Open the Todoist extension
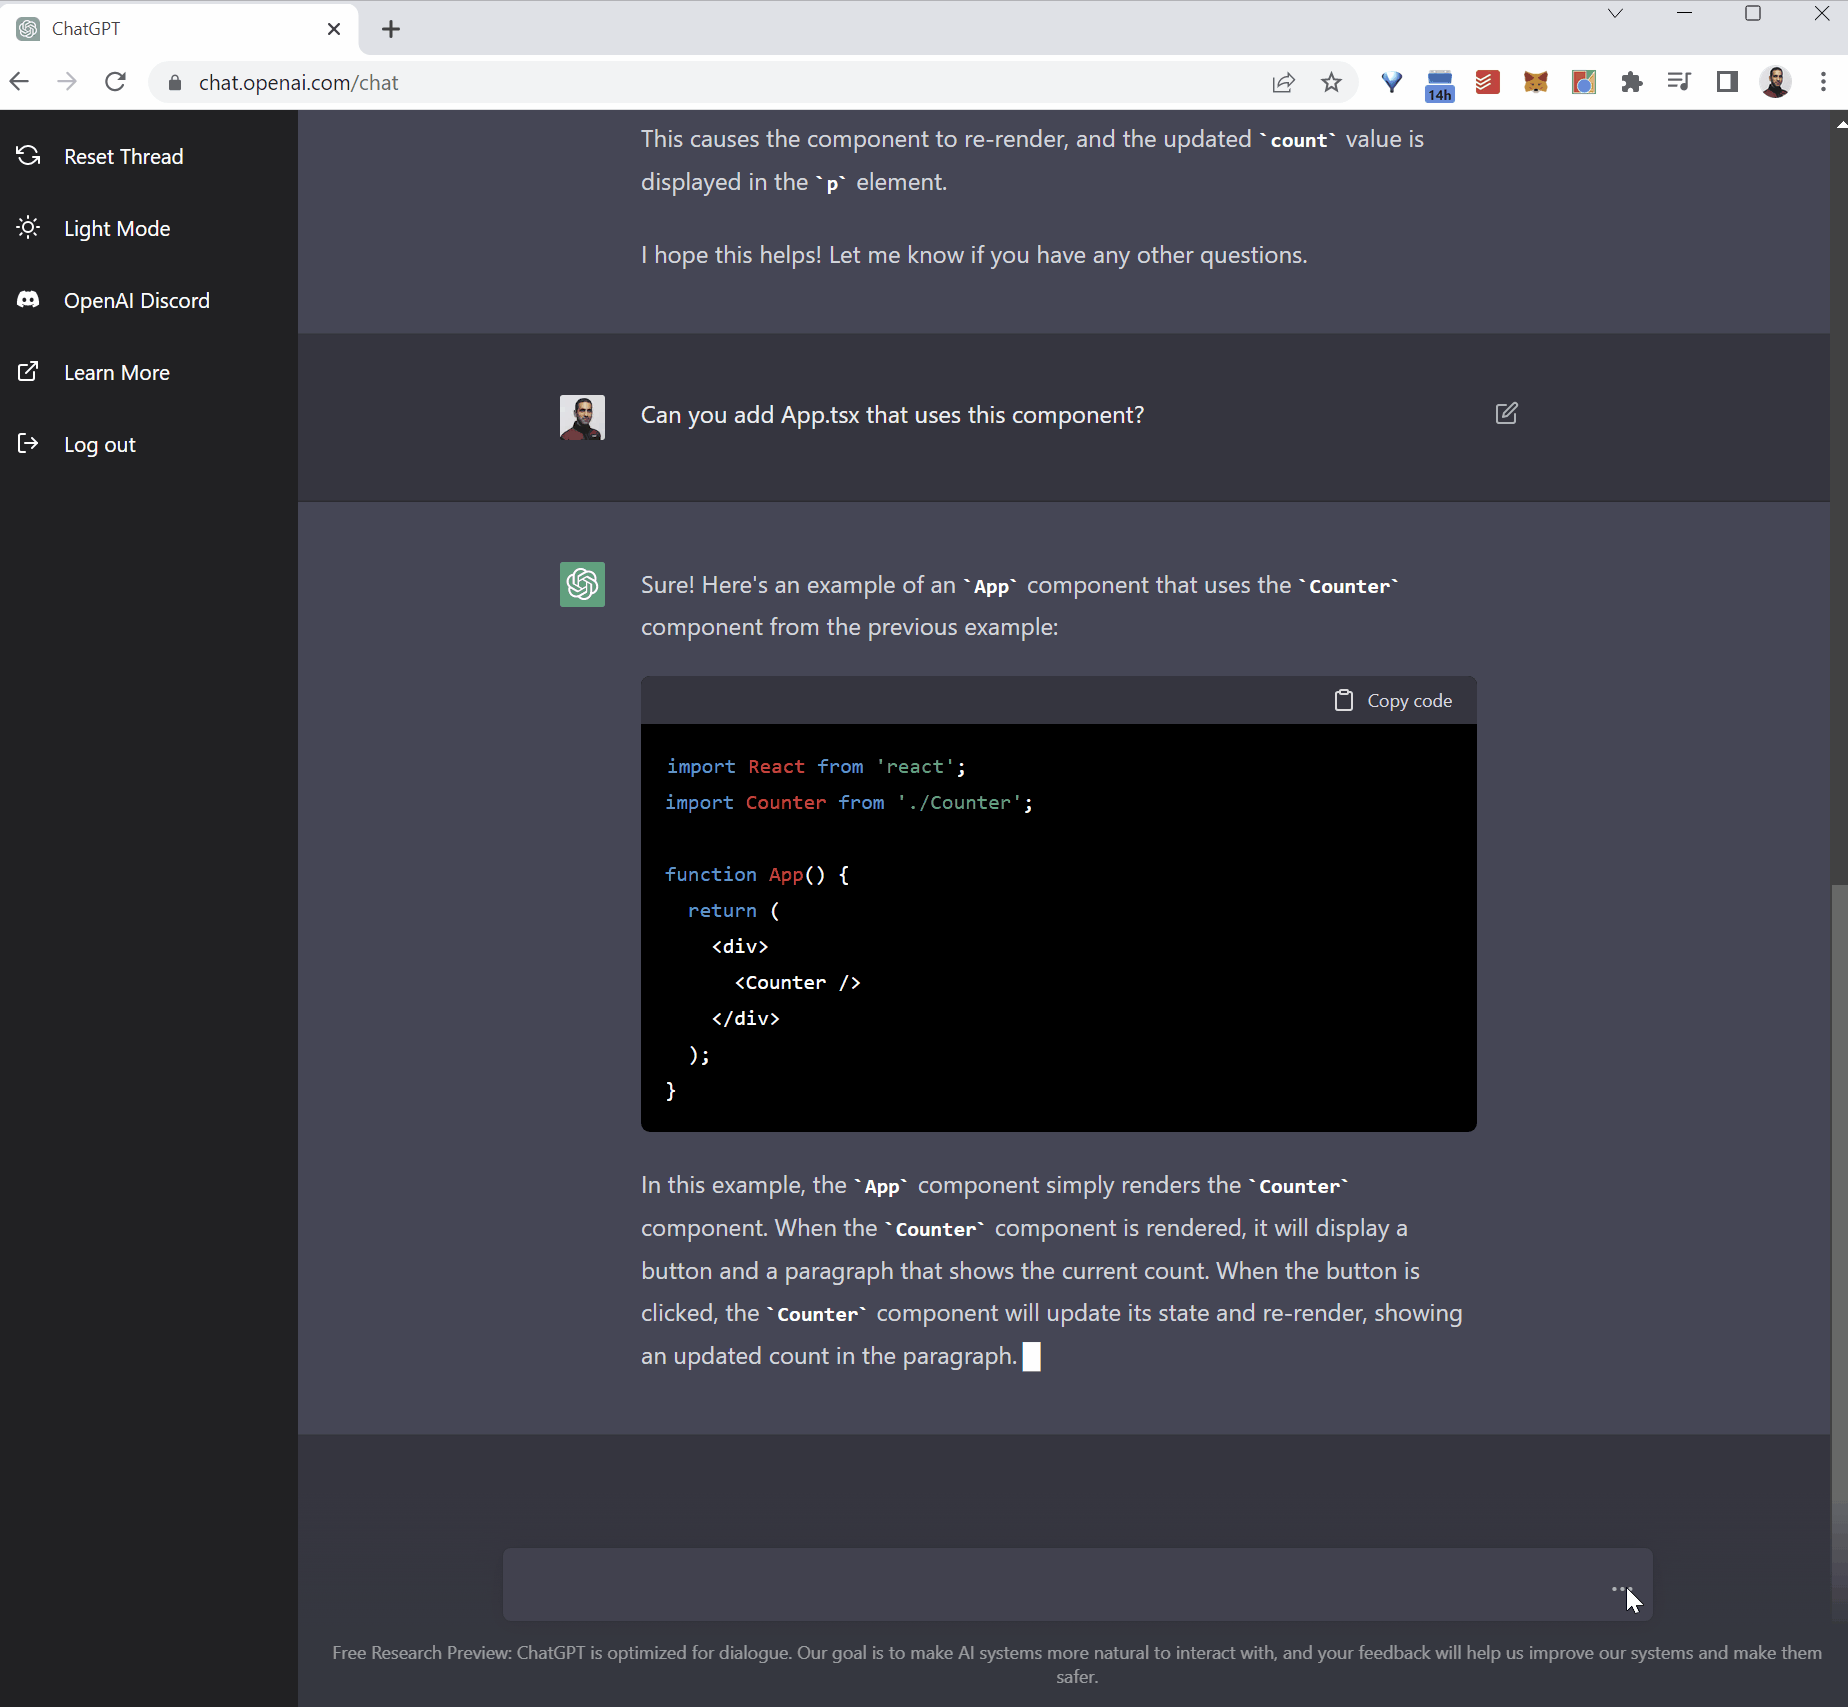The height and width of the screenshot is (1707, 1848). pos(1487,82)
